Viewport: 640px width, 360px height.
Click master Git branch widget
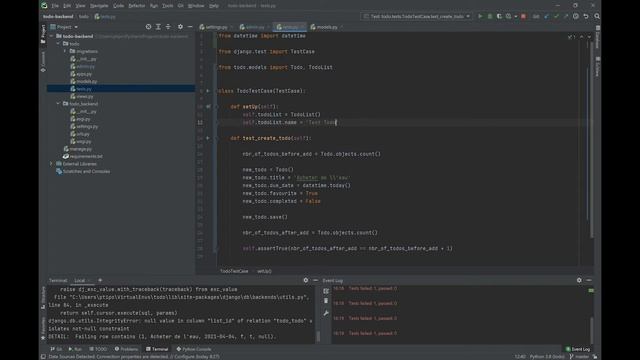[579, 357]
